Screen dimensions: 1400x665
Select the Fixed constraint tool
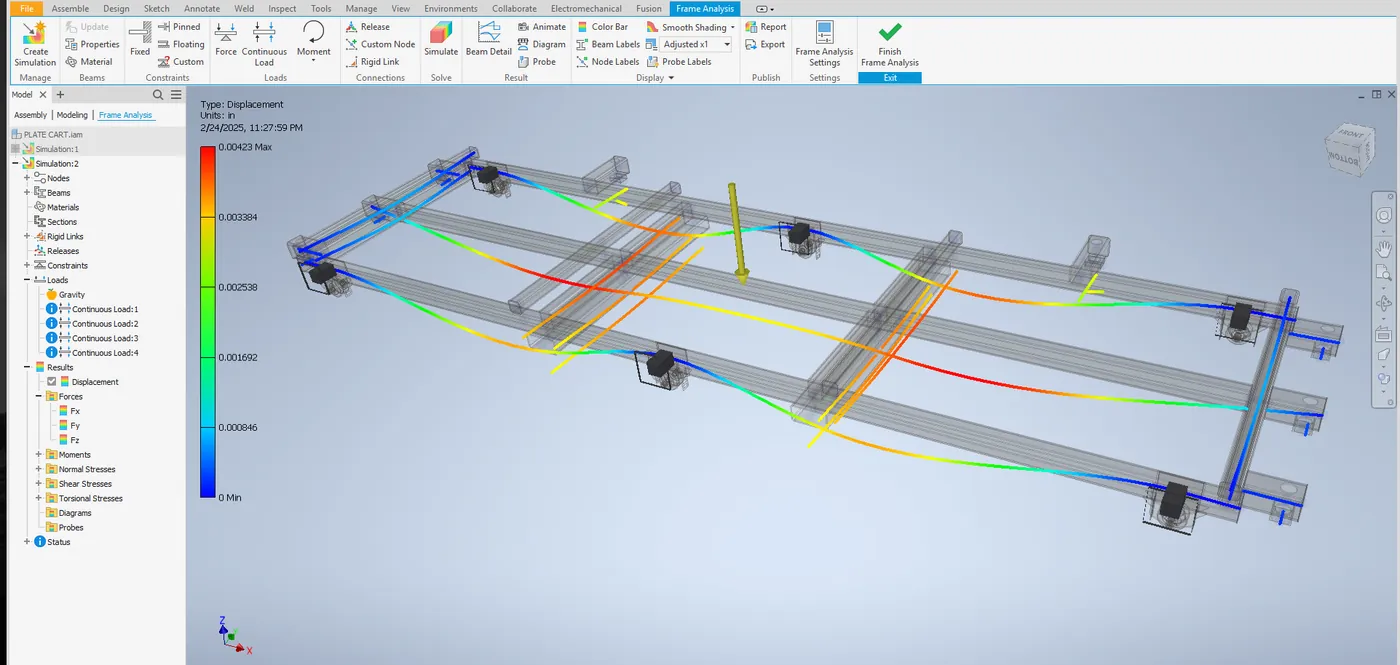(140, 40)
